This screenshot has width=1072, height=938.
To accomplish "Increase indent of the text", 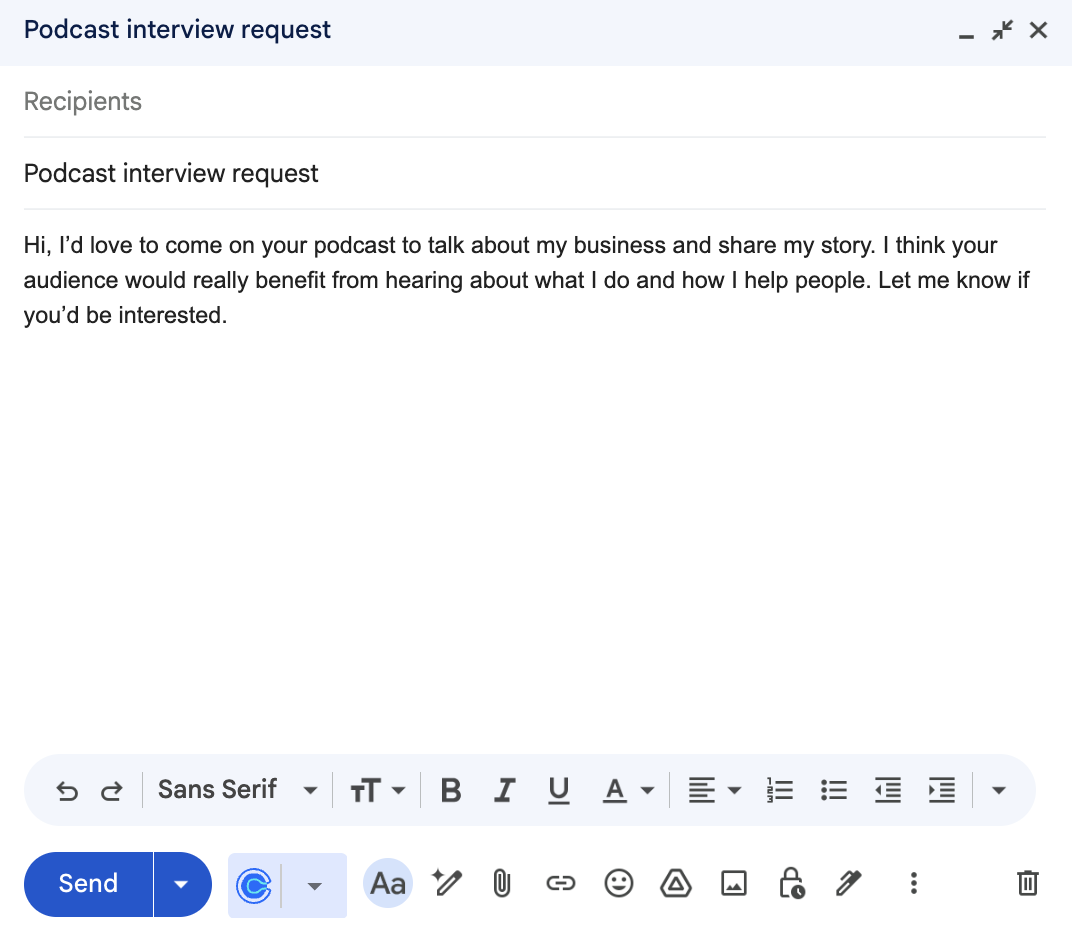I will 941,791.
